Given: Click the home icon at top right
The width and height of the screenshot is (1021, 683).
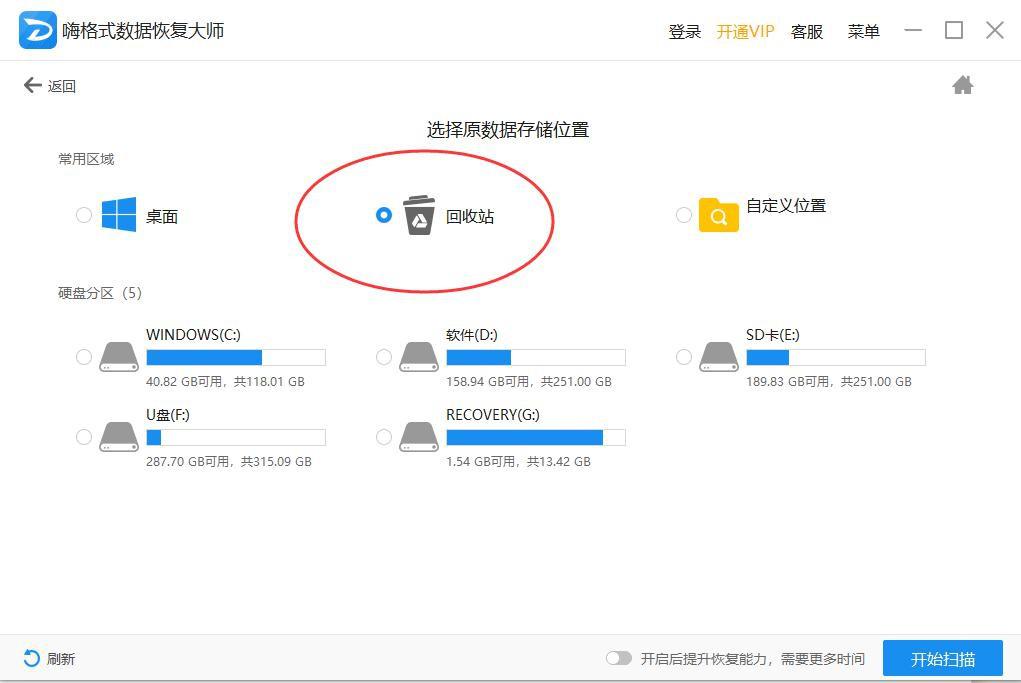Looking at the screenshot, I should (962, 85).
